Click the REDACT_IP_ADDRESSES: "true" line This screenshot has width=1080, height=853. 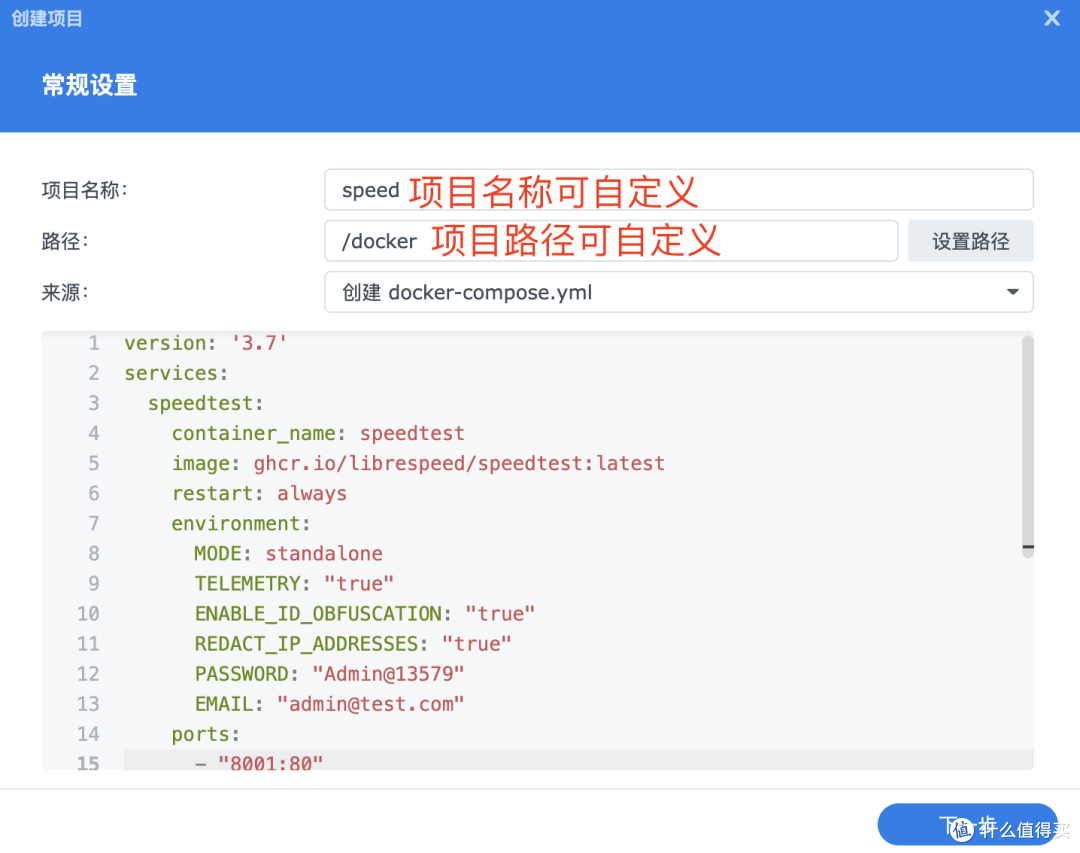coord(353,644)
